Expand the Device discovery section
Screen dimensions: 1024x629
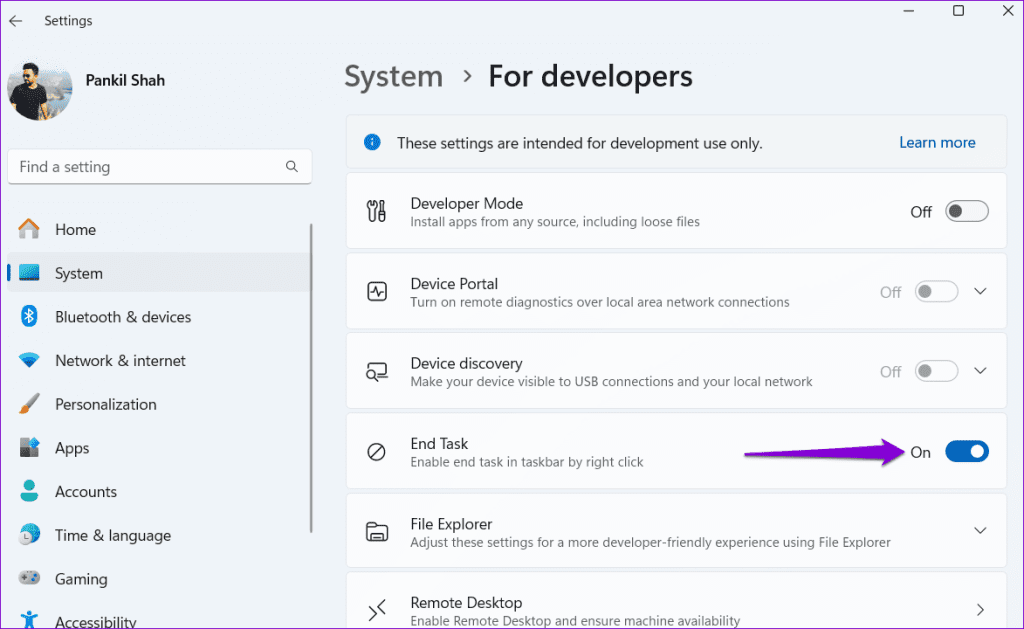pyautogui.click(x=980, y=370)
